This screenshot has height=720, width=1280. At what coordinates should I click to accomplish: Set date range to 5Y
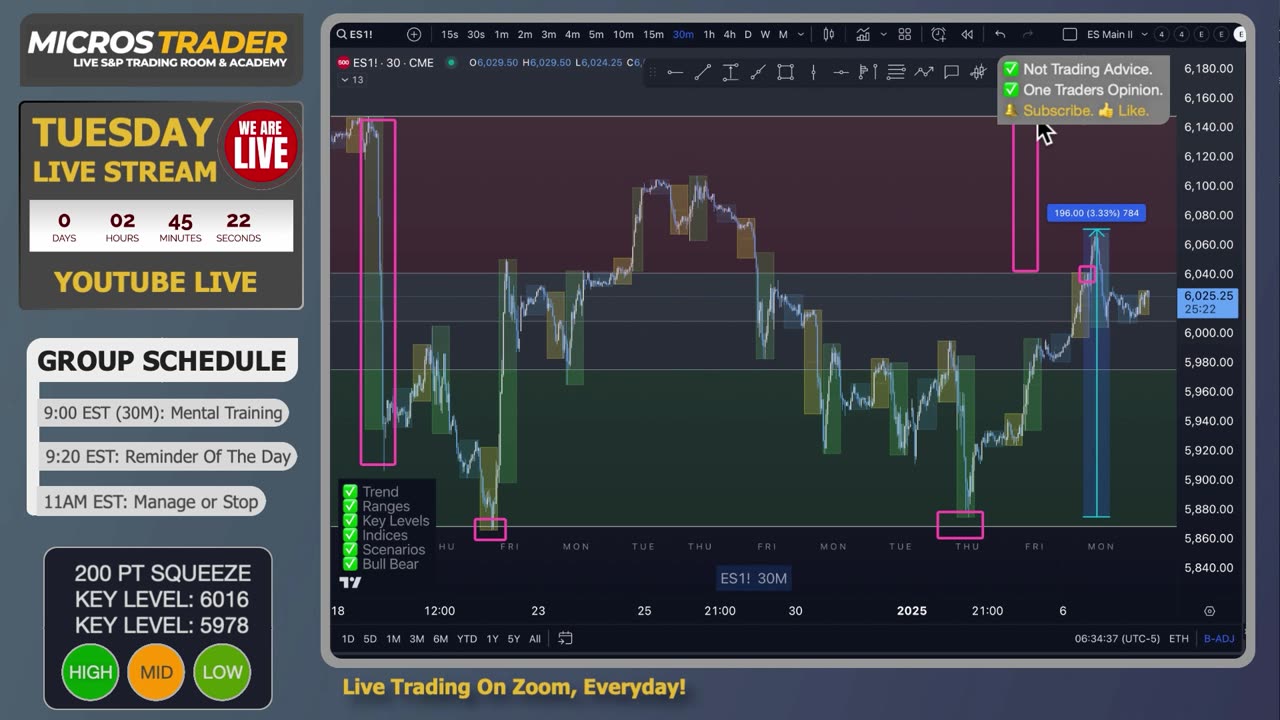pyautogui.click(x=513, y=638)
